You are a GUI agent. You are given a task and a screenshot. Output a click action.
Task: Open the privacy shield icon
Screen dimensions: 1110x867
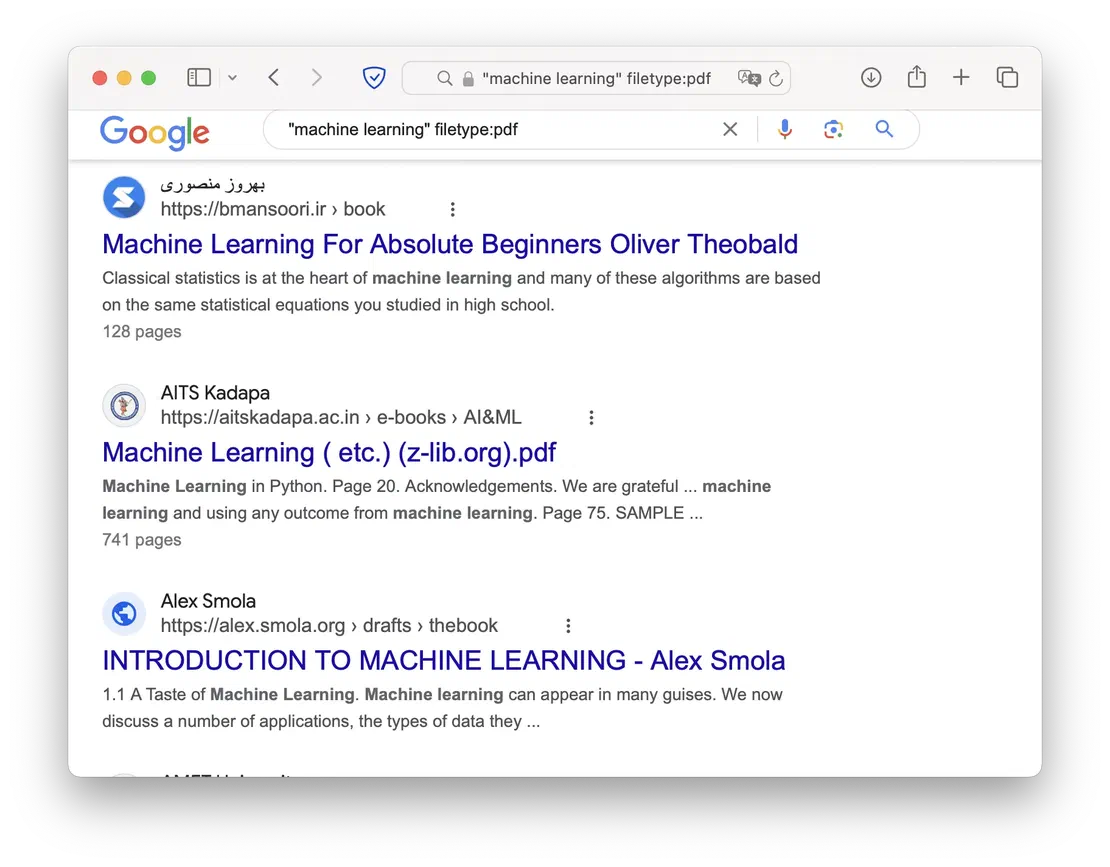(374, 77)
